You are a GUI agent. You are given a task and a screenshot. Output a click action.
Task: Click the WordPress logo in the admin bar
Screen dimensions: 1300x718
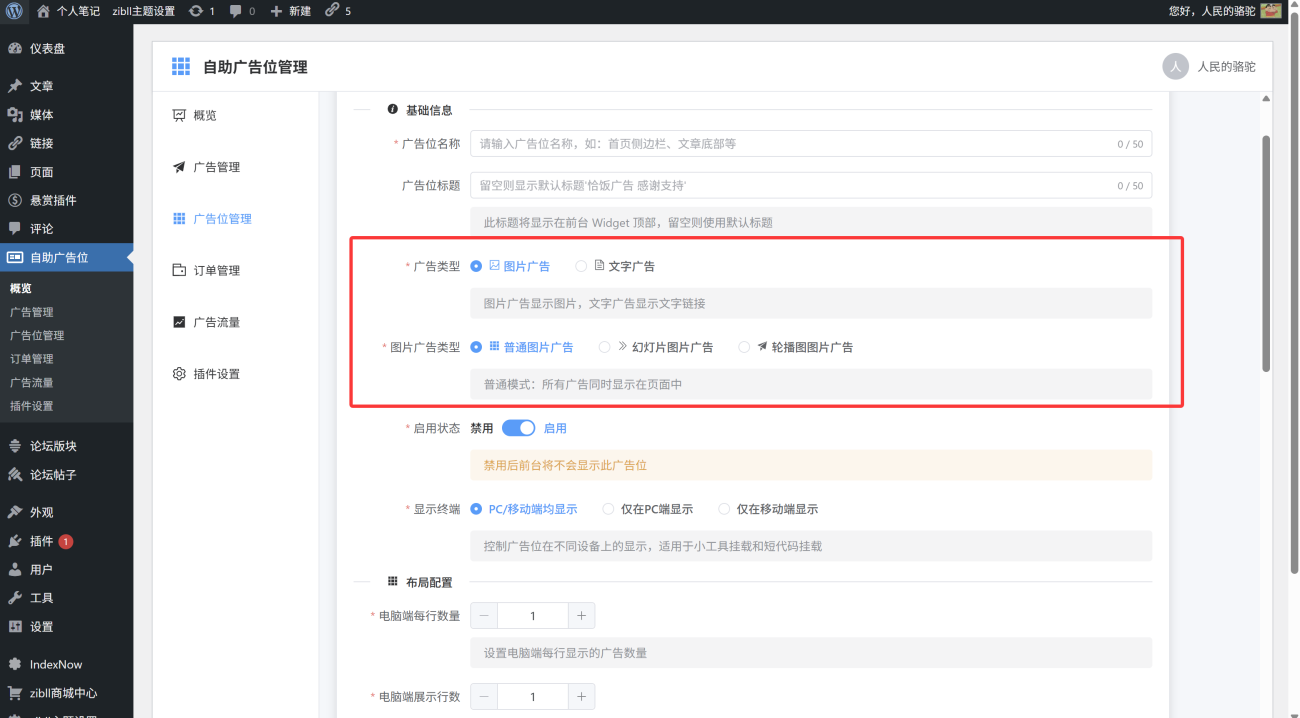click(x=14, y=11)
